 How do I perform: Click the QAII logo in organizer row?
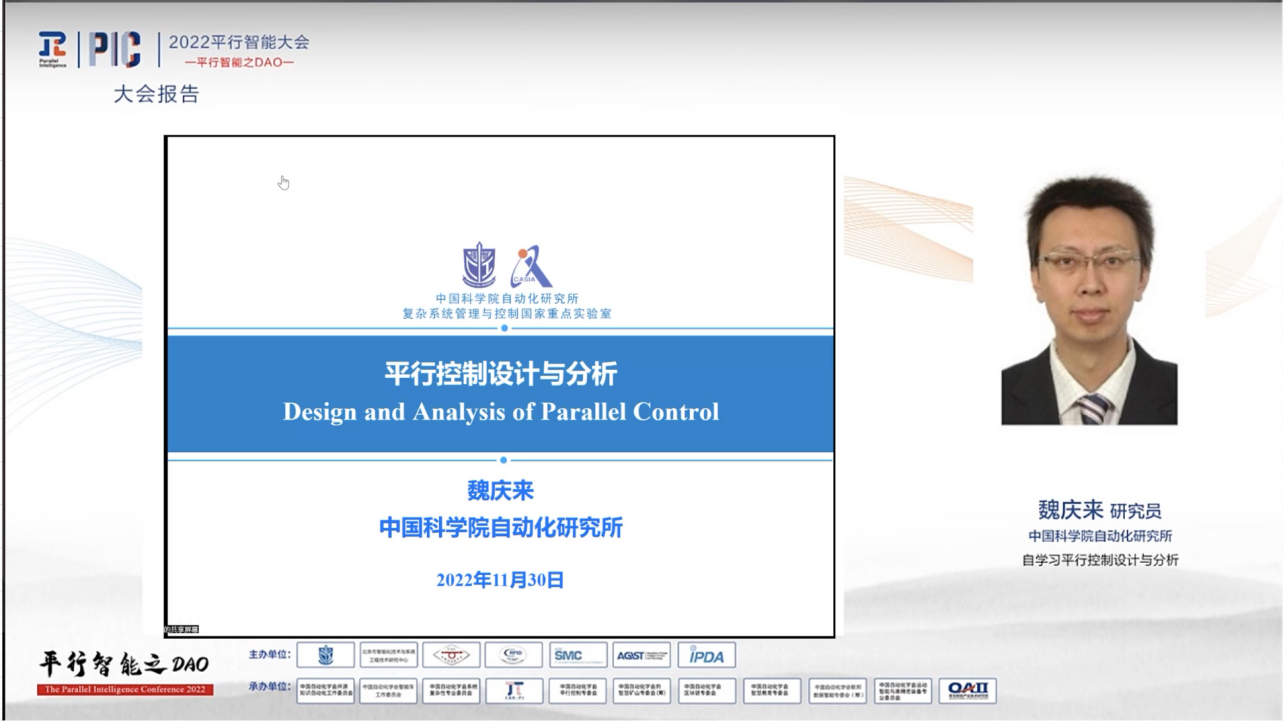[x=967, y=690]
